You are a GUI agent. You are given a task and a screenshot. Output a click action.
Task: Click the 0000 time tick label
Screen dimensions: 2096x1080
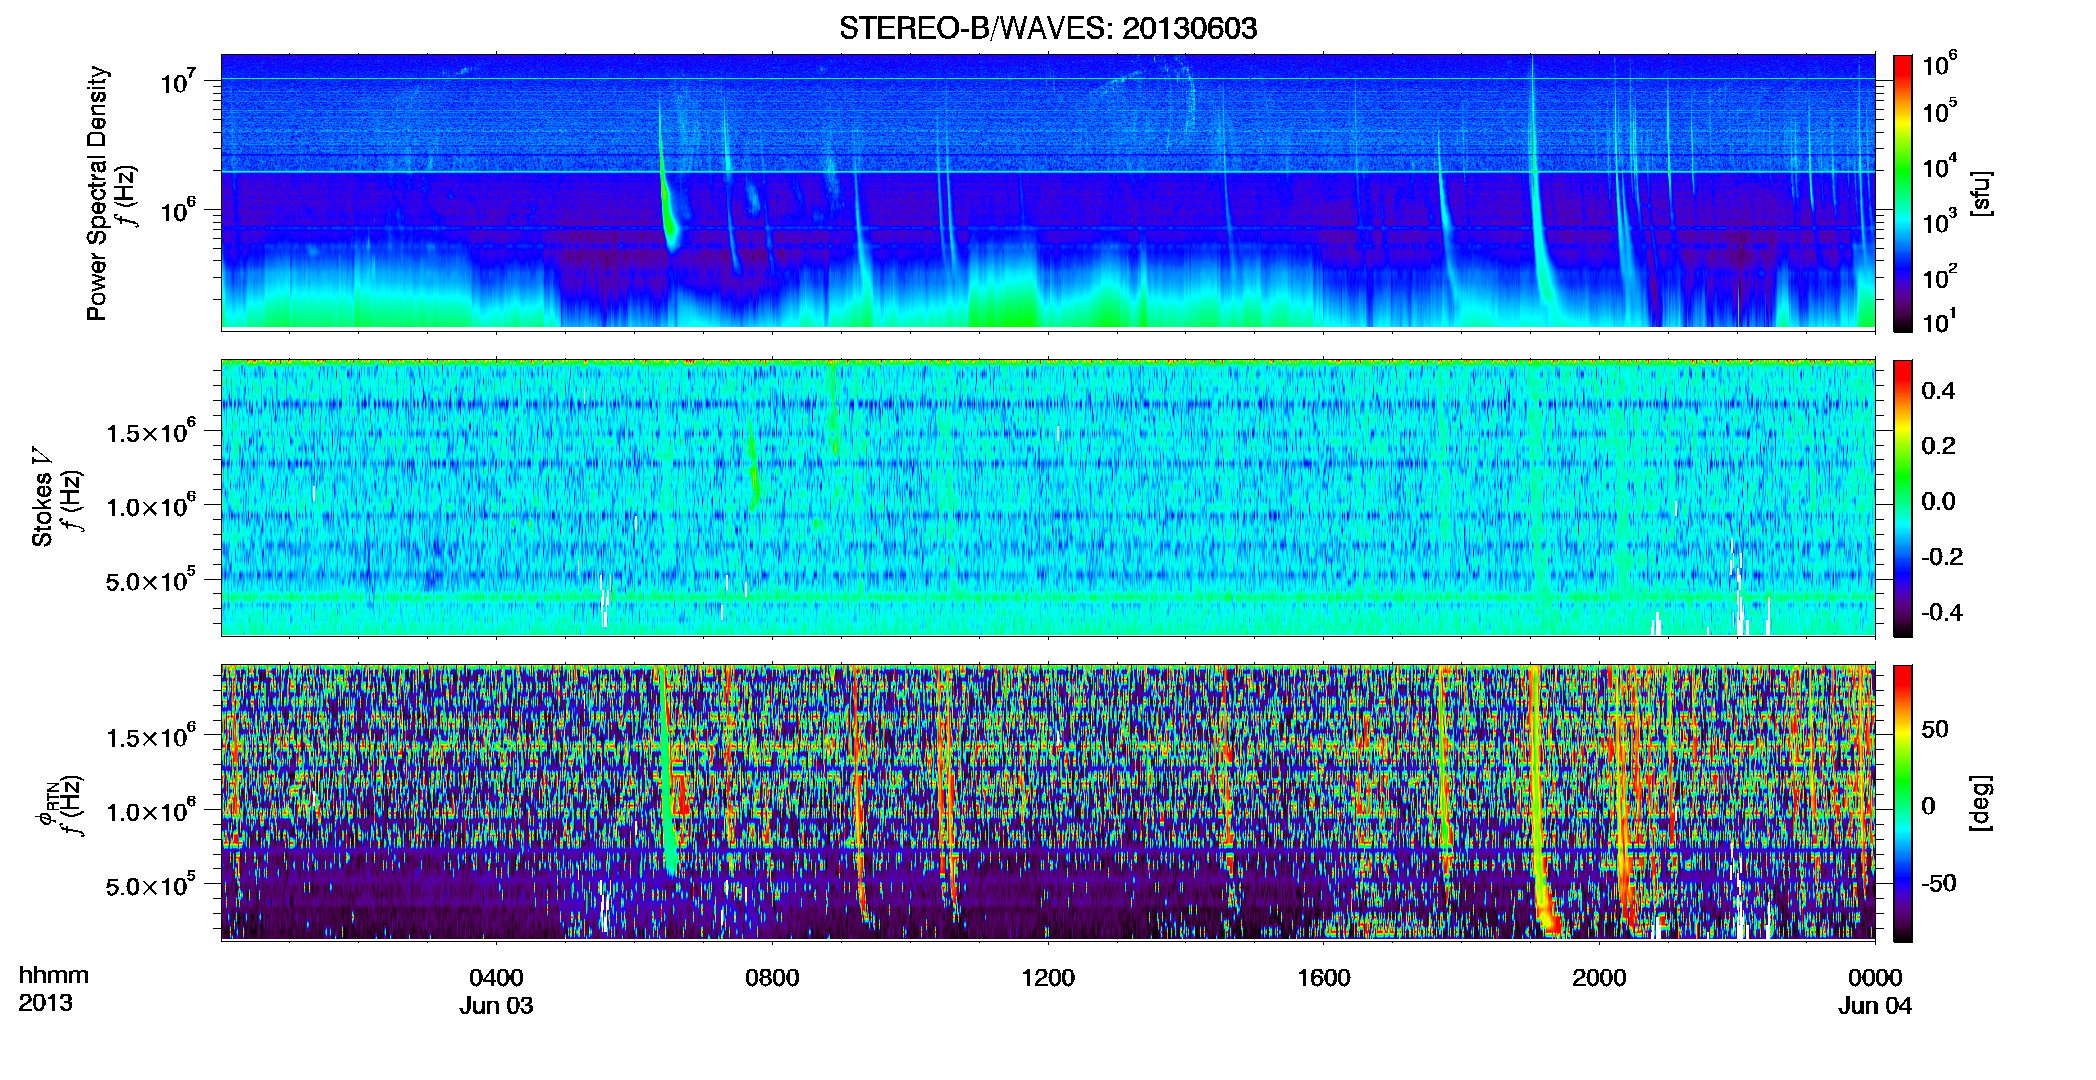click(x=1875, y=978)
